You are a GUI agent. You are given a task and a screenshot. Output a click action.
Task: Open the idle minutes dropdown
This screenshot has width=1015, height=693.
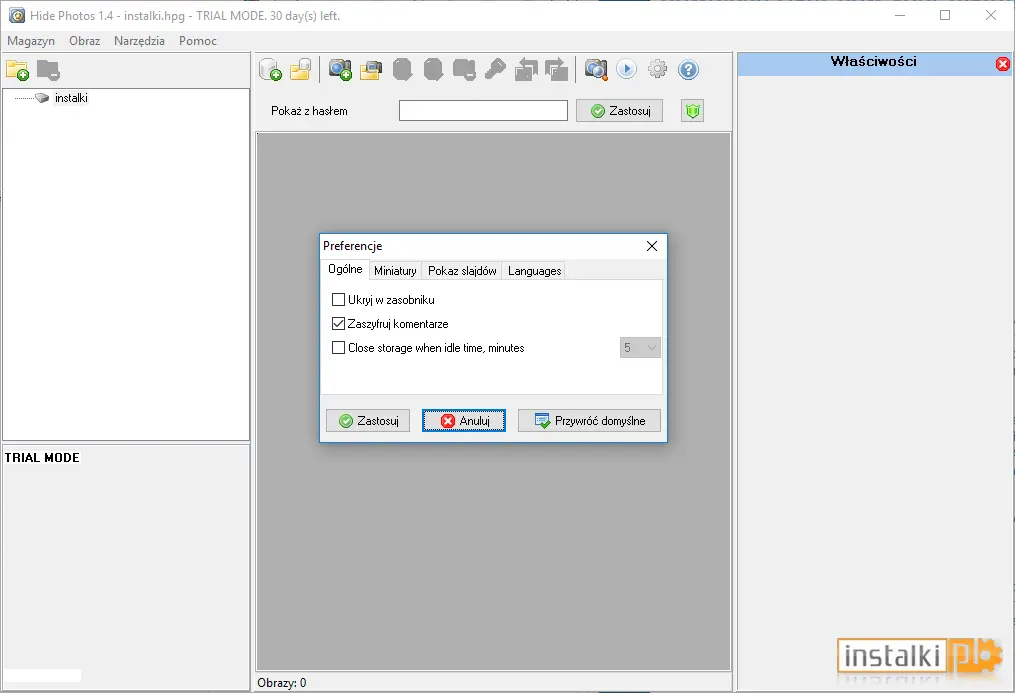pos(640,348)
